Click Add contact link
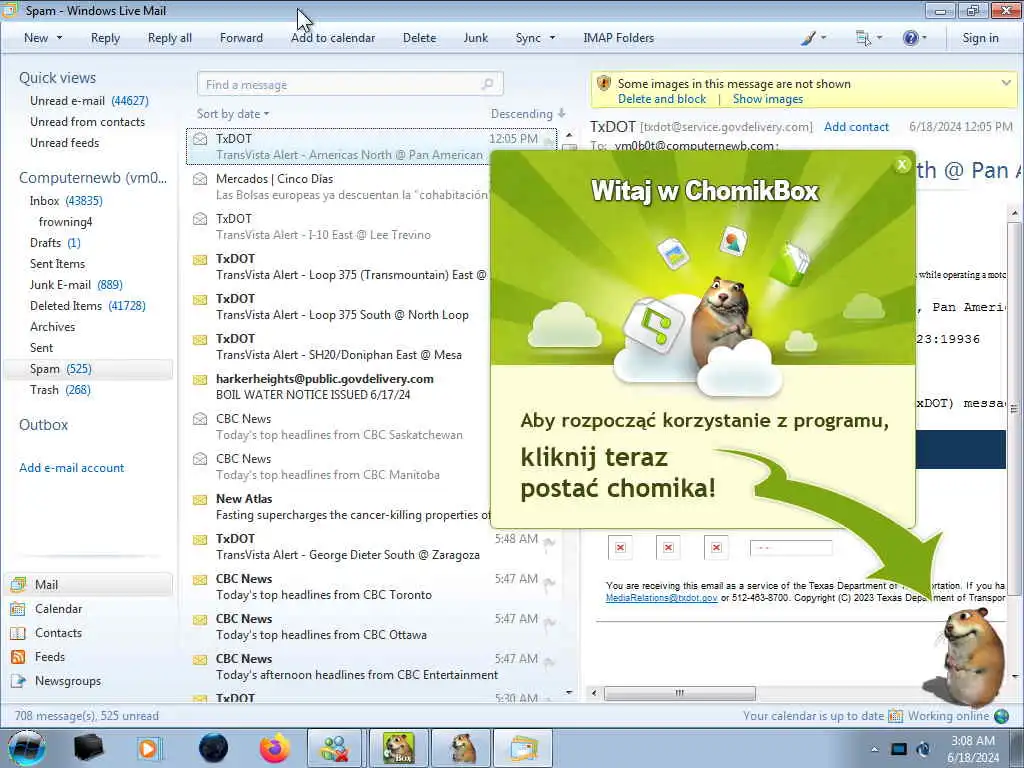The height and width of the screenshot is (768, 1024). [856, 127]
